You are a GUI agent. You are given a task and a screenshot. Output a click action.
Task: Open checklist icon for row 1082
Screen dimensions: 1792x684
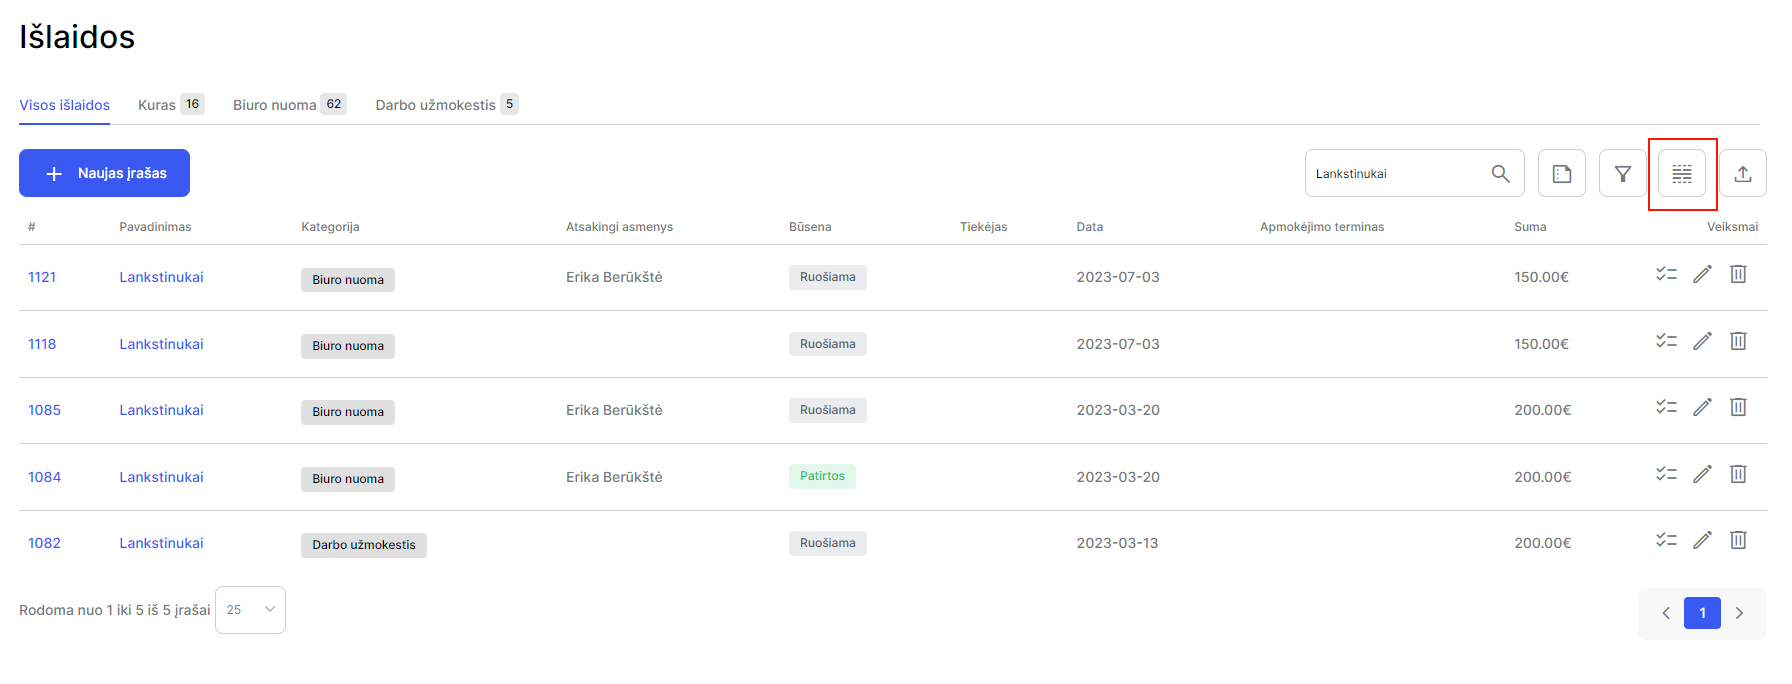pos(1666,540)
